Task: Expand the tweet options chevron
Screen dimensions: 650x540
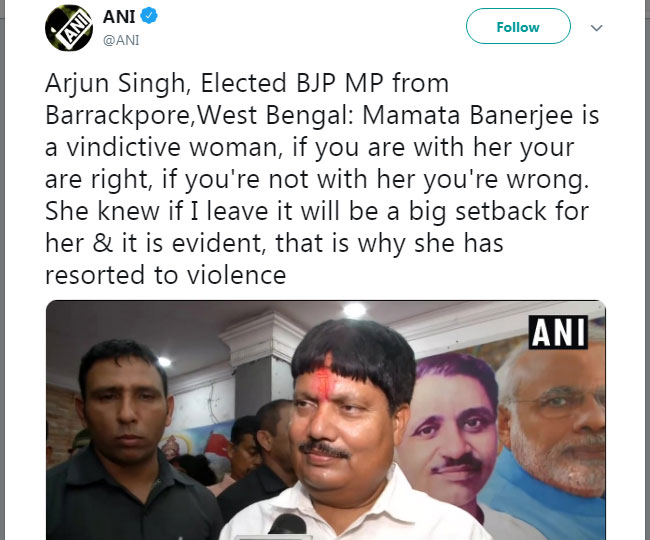Action: pos(596,28)
